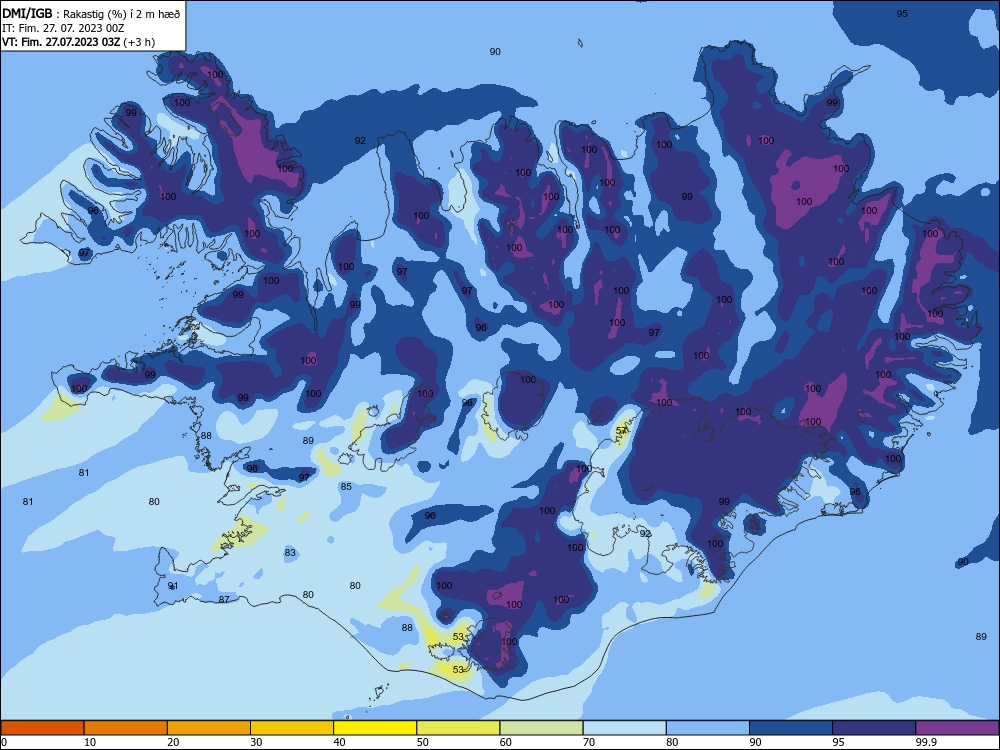The image size is (1000, 750).
Task: Click the title text 'DMI/IGB : Rakastig (%) í 2 m hæð'
Action: coord(91,14)
